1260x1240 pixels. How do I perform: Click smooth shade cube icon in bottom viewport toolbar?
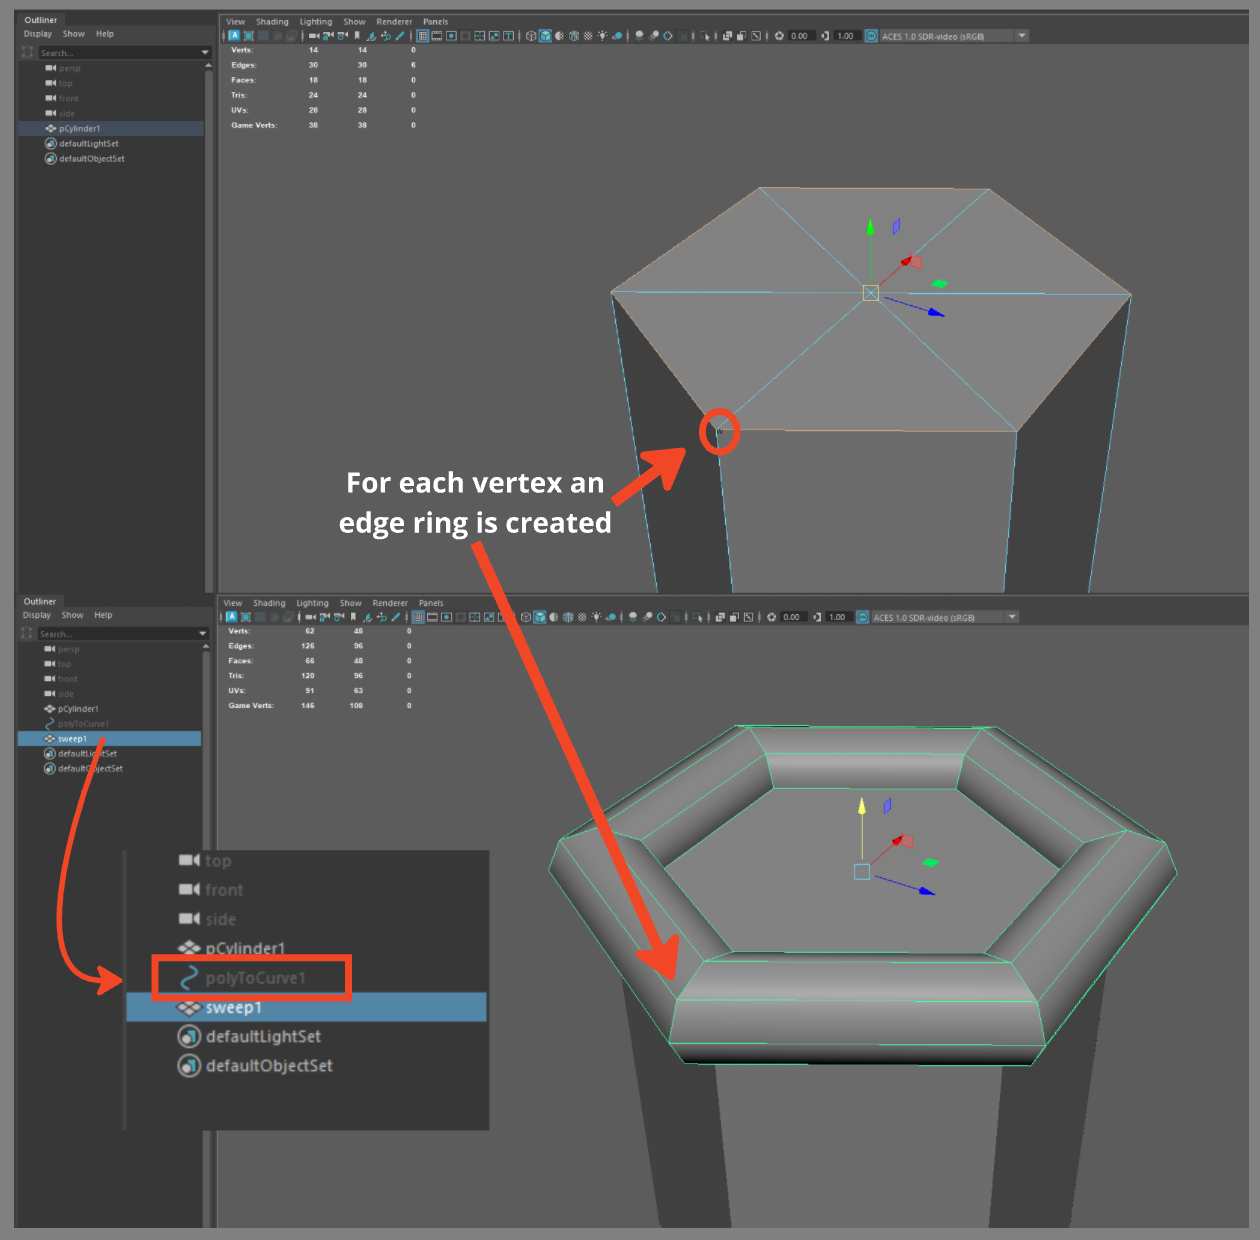(539, 618)
